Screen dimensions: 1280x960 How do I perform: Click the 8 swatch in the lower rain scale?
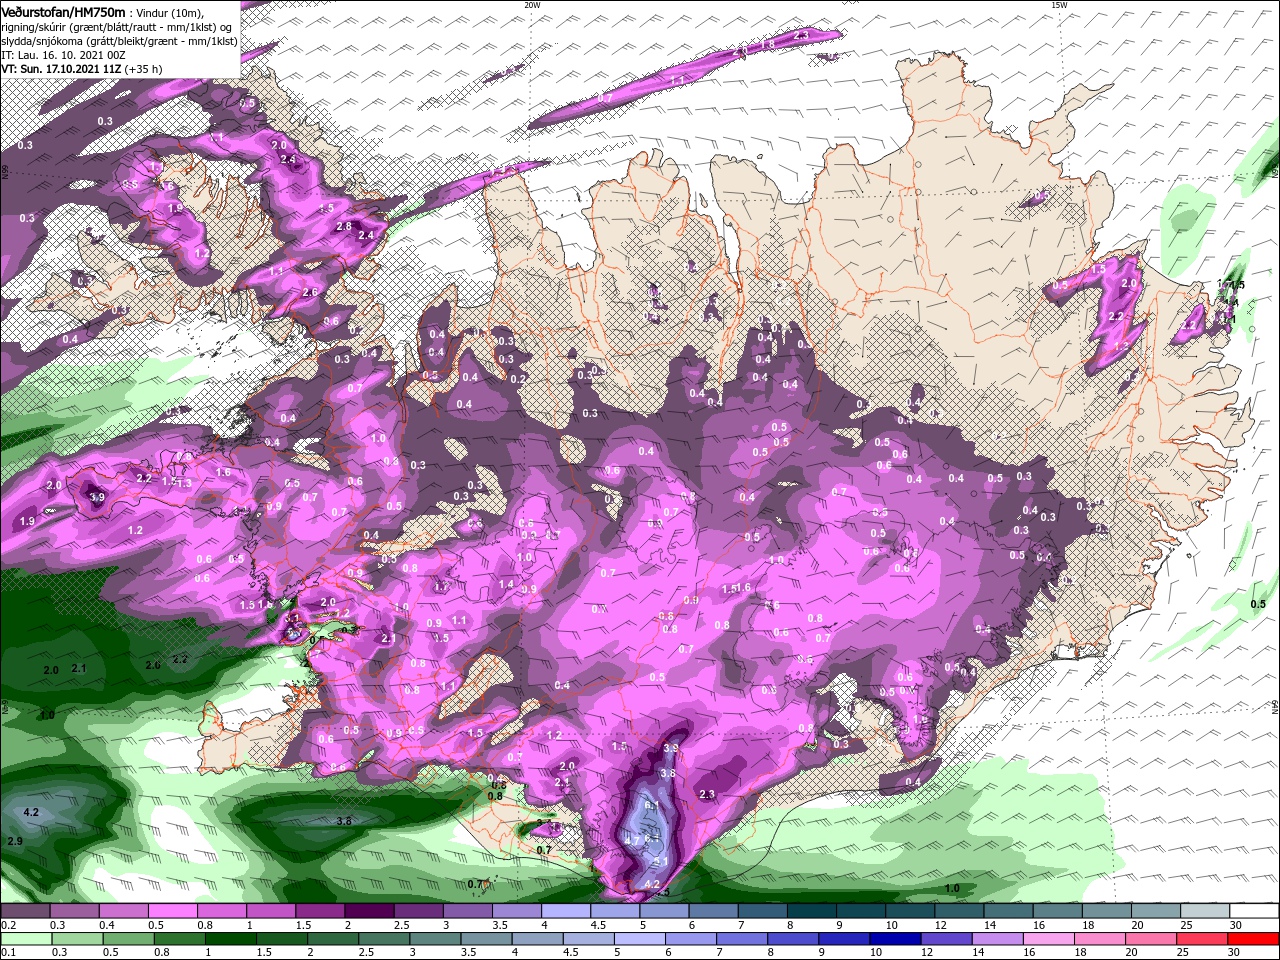791,939
